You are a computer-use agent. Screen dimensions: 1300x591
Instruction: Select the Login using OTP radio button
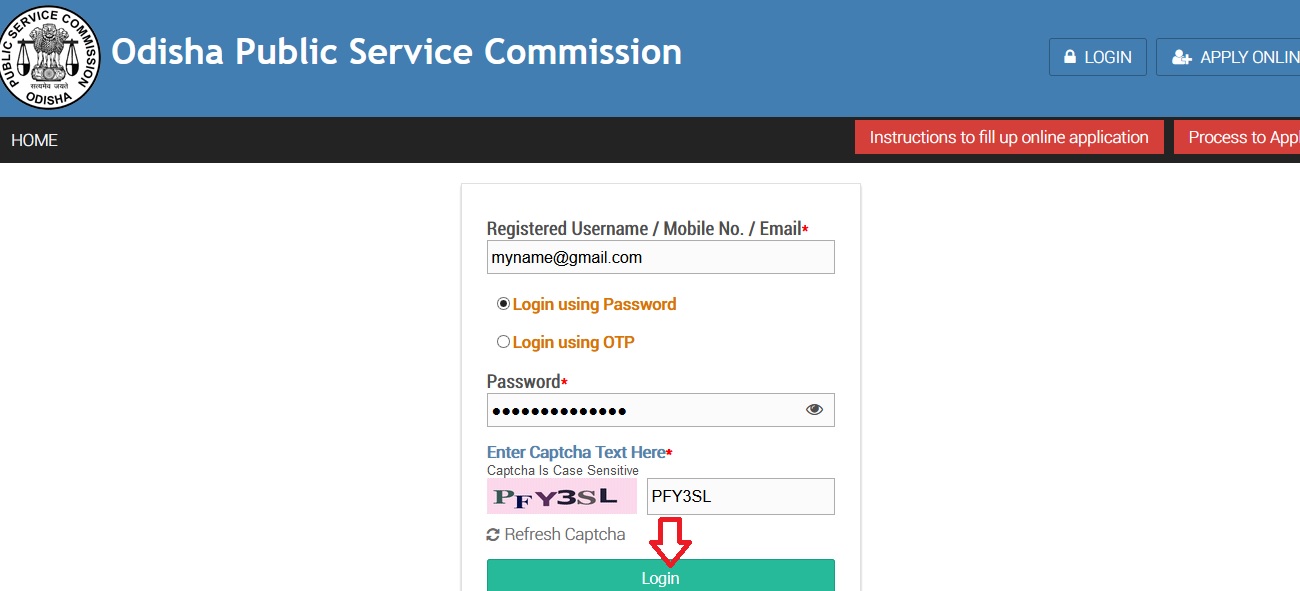tap(503, 342)
